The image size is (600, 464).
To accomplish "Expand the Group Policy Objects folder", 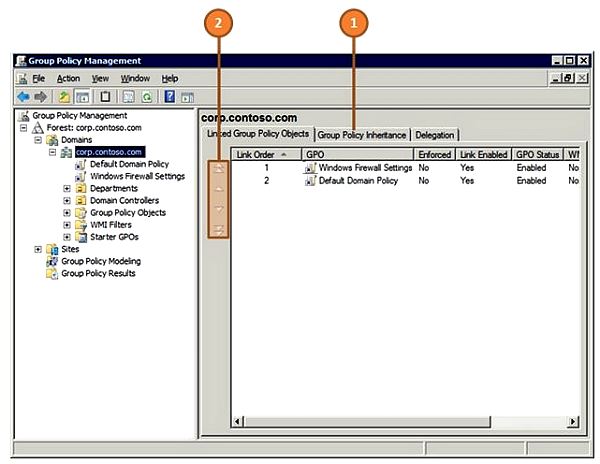I will point(67,212).
